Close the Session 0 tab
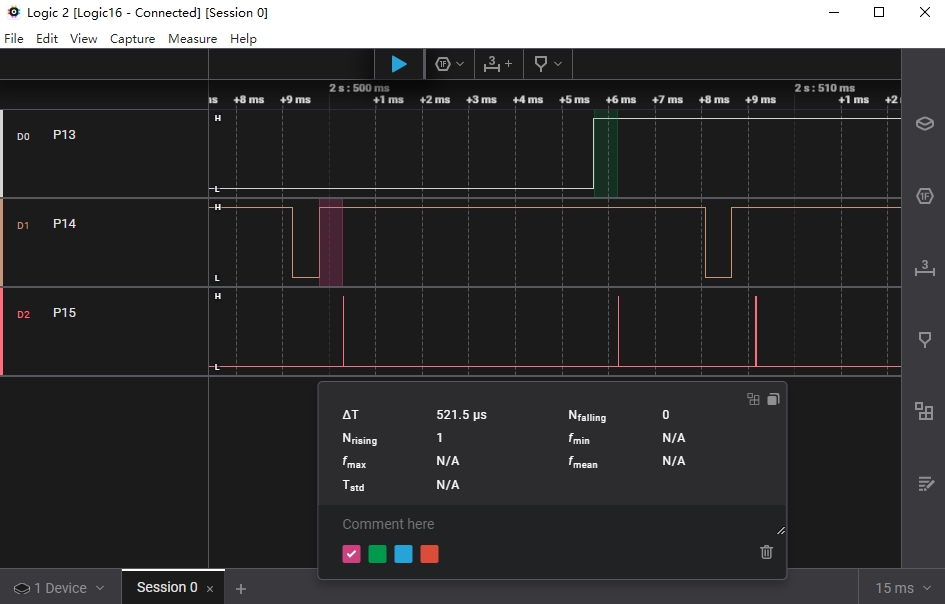The height and width of the screenshot is (604, 945). 210,589
